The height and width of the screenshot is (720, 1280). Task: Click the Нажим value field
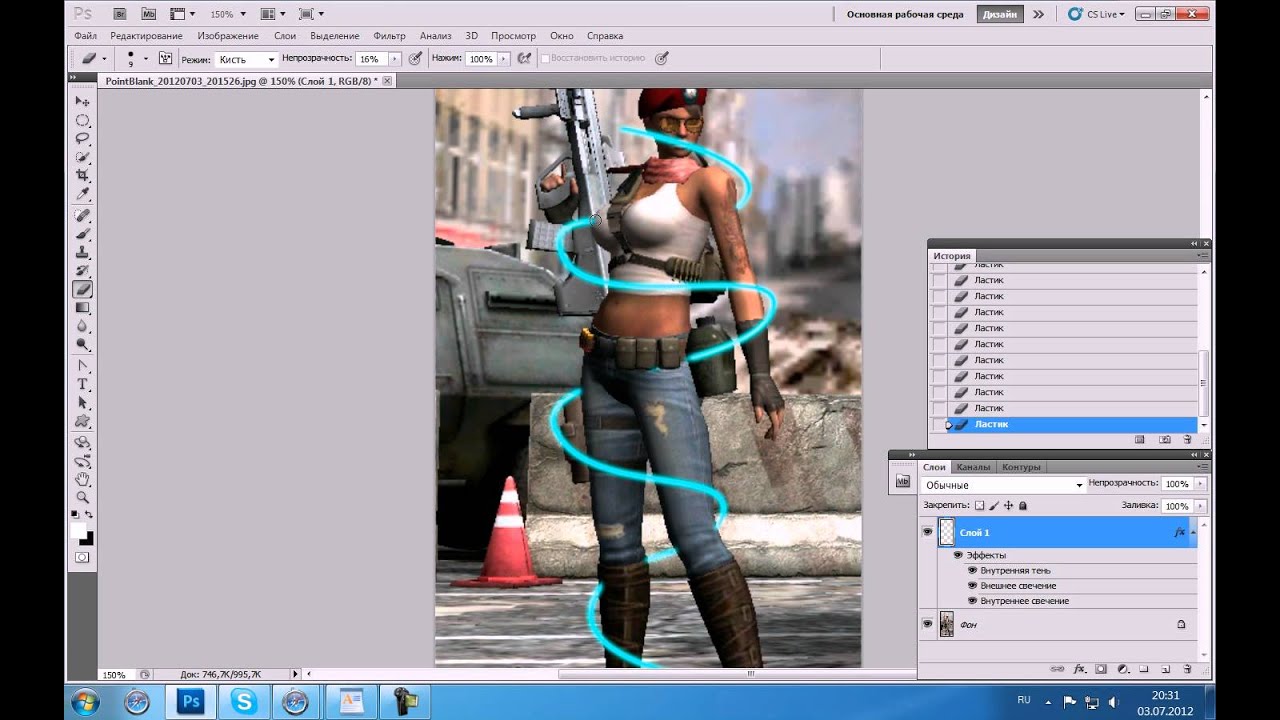[x=481, y=59]
